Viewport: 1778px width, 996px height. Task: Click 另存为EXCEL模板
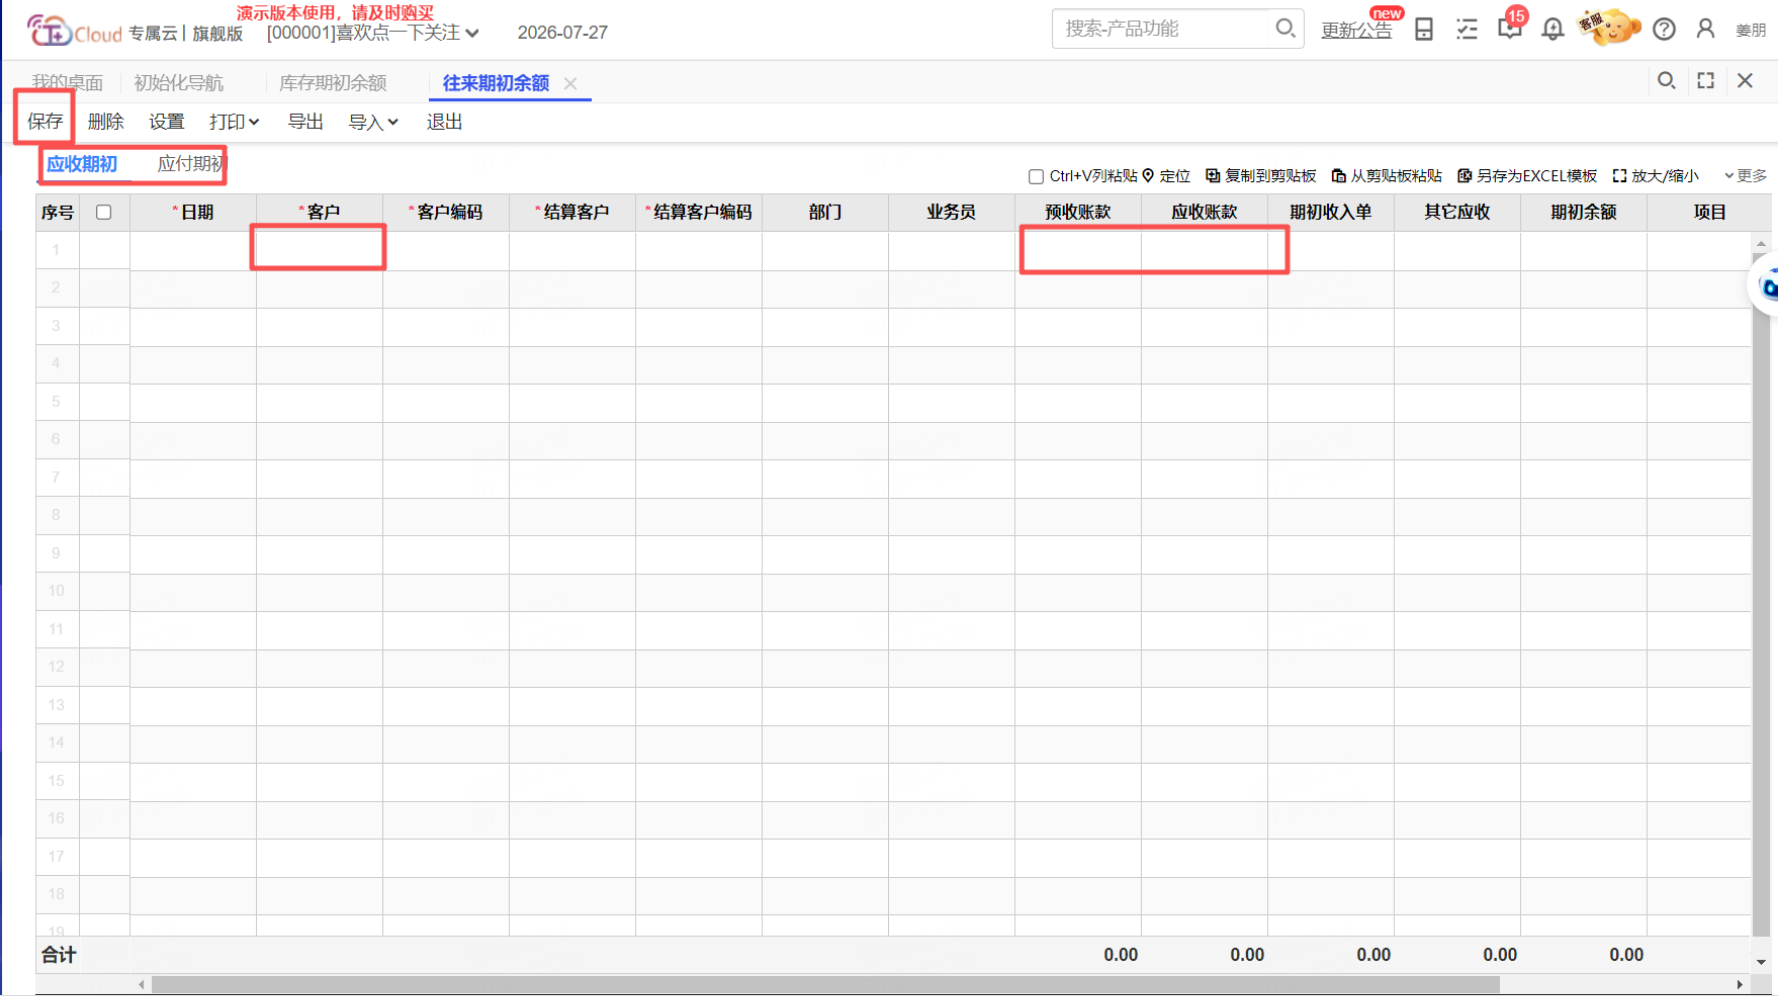pos(1527,176)
